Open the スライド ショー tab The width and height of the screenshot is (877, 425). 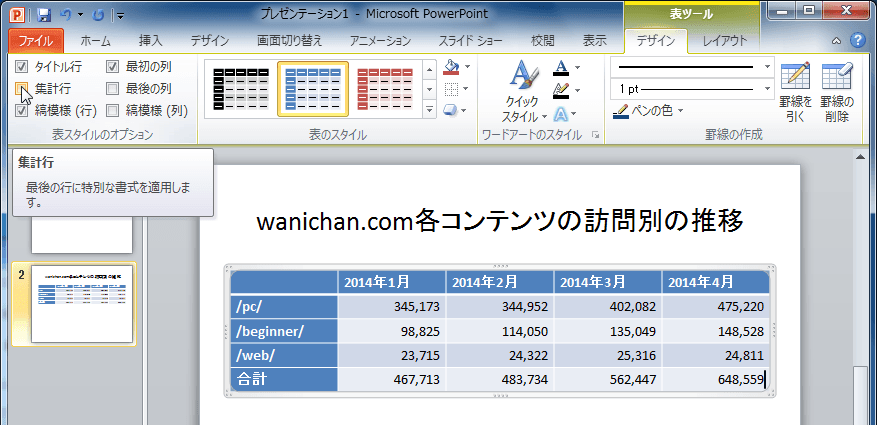tap(469, 41)
